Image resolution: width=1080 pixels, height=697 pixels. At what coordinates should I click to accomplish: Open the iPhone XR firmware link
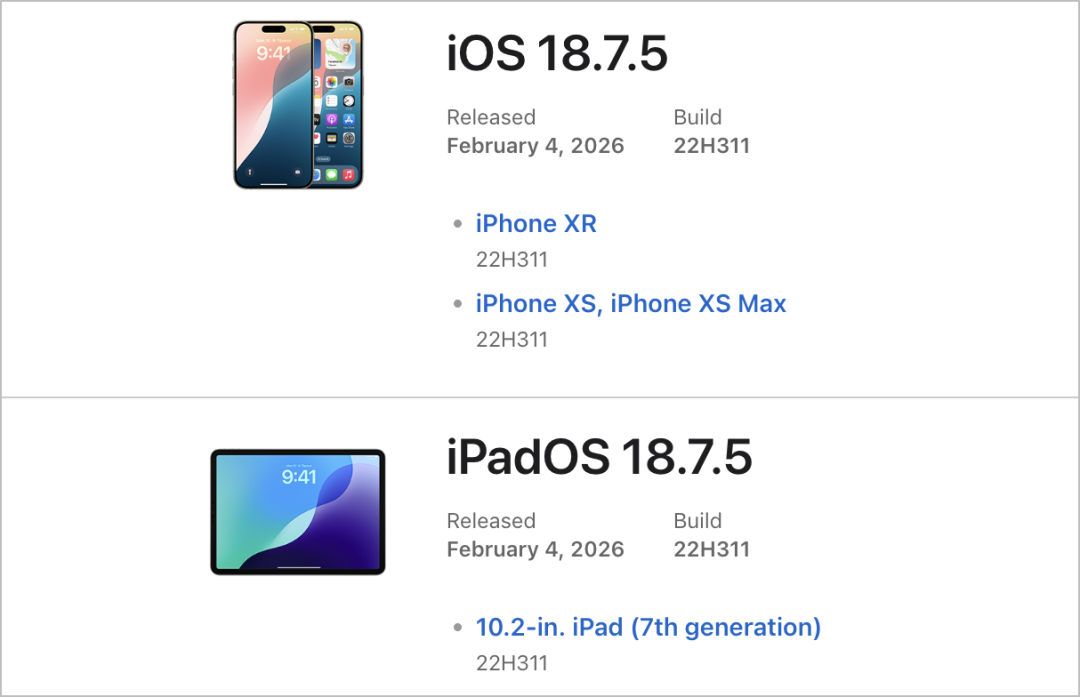click(536, 223)
